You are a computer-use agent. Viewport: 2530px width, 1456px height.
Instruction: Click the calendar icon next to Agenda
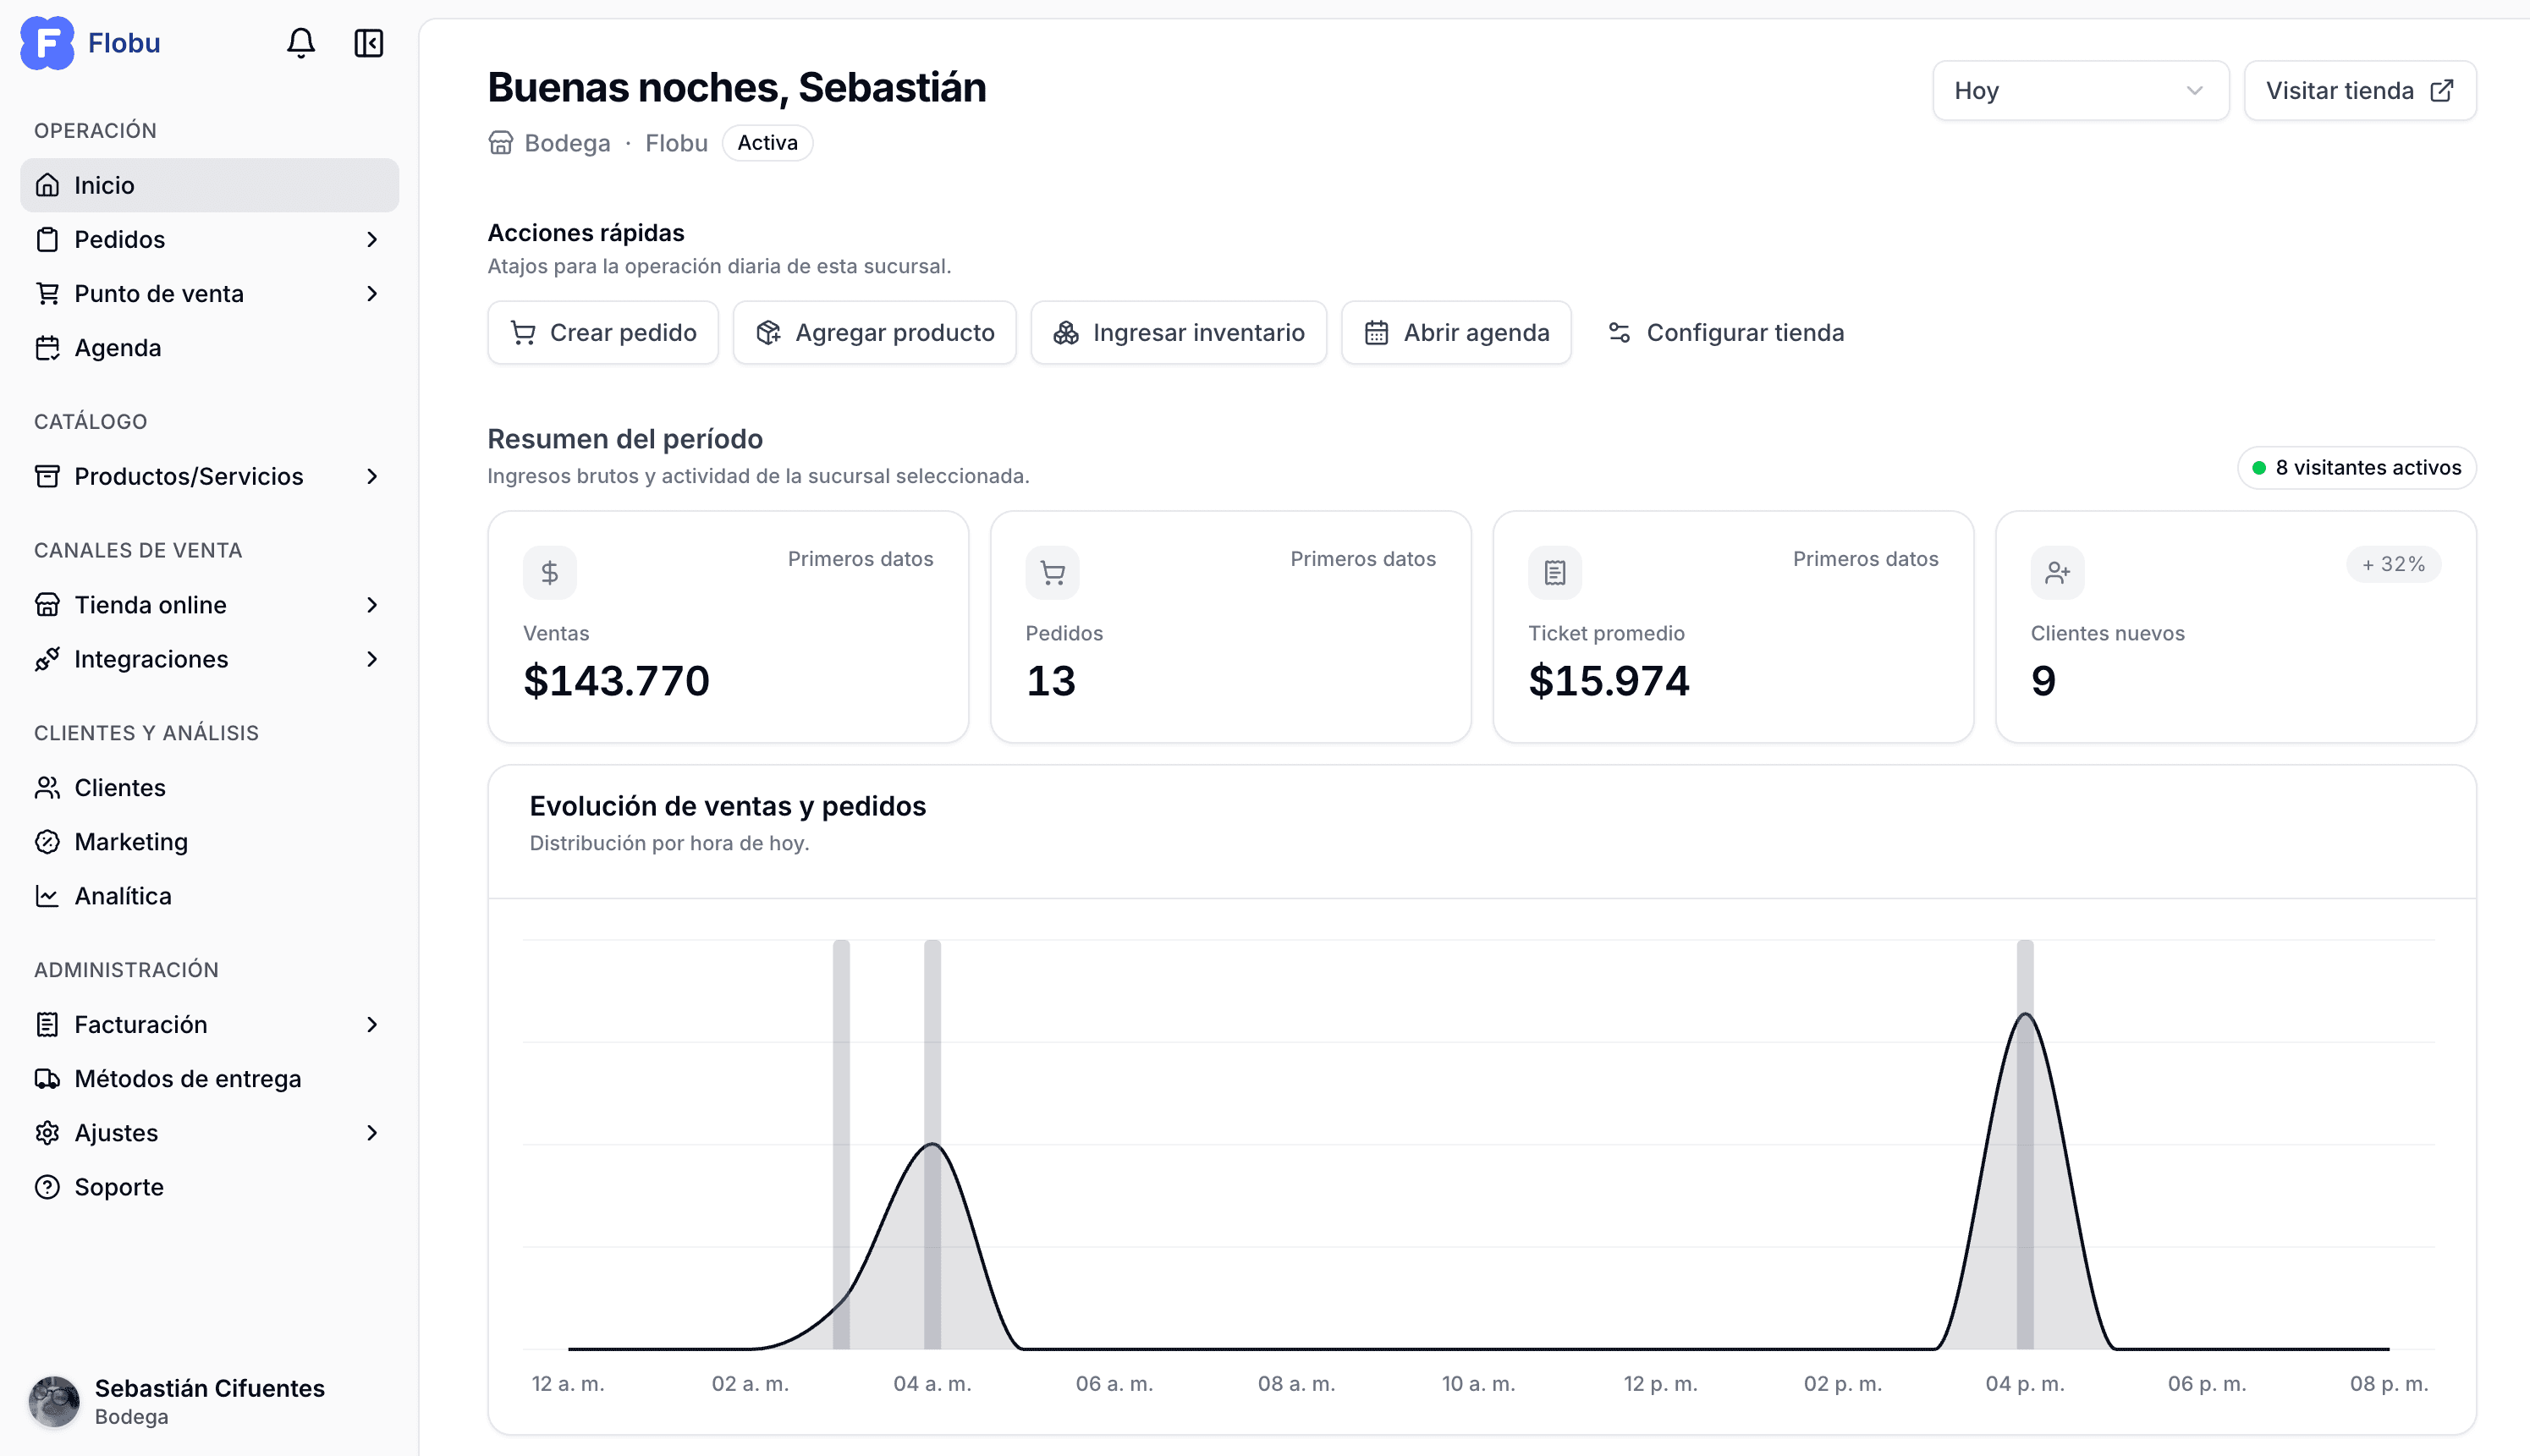tap(47, 348)
